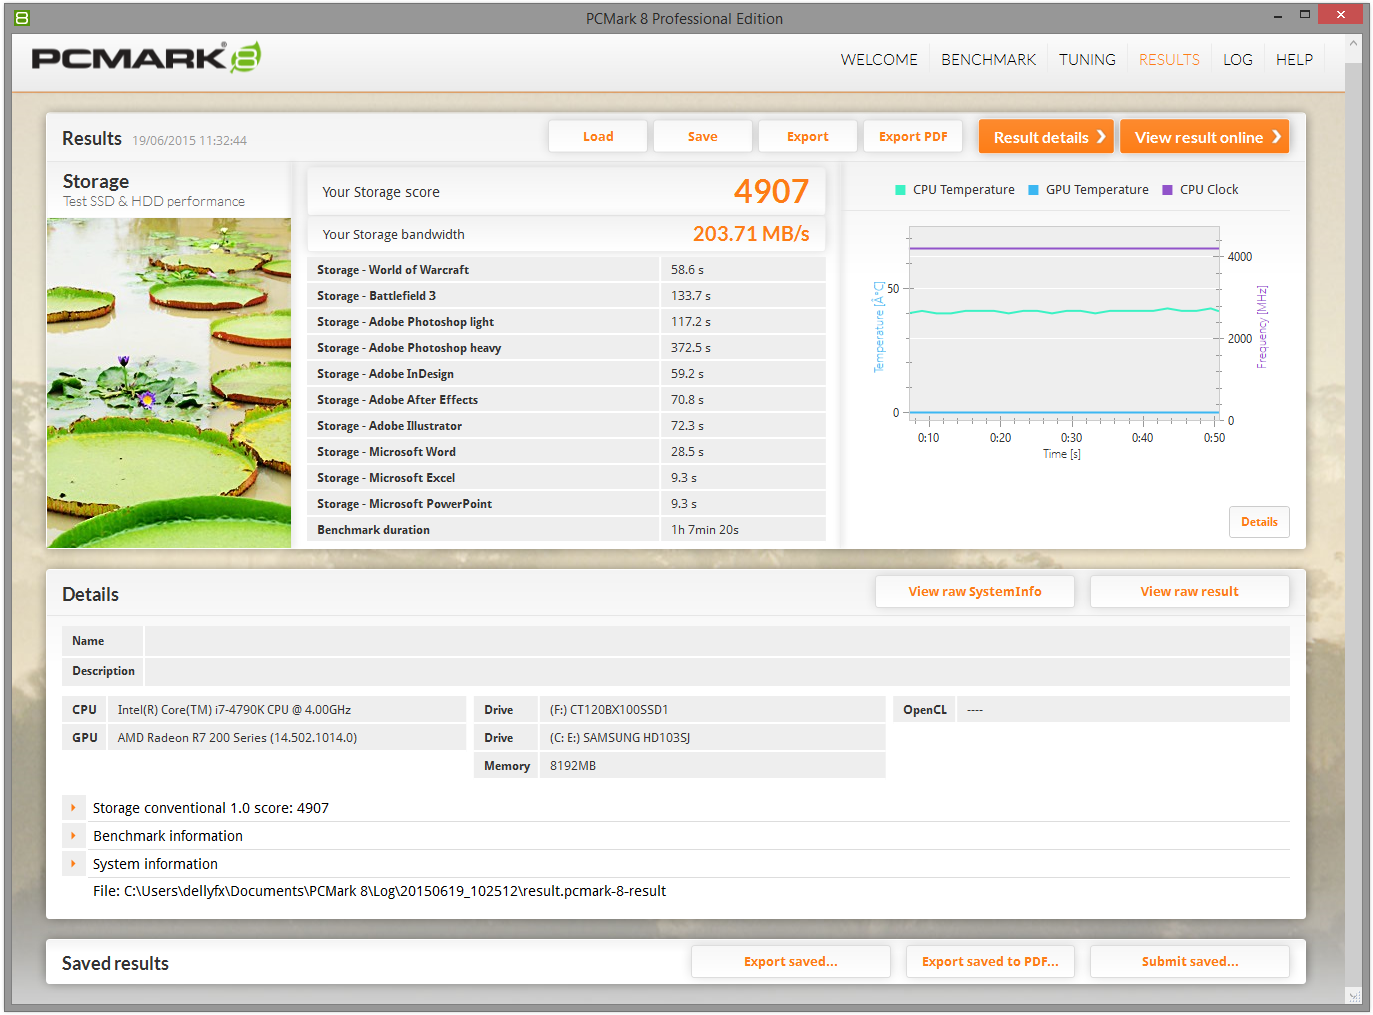Click the PCMark app icon in title bar

[x=22, y=18]
